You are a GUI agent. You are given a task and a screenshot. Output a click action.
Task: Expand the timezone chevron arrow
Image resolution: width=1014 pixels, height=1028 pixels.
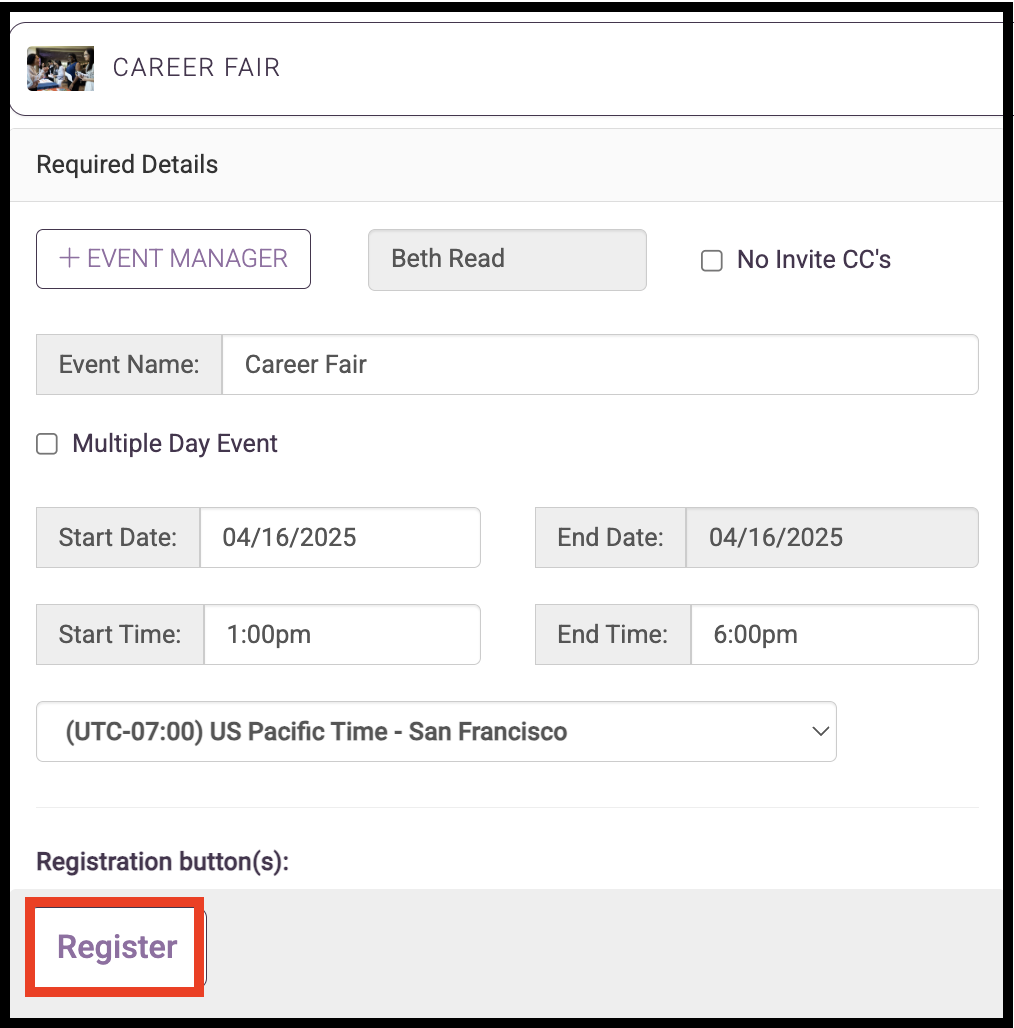[820, 731]
